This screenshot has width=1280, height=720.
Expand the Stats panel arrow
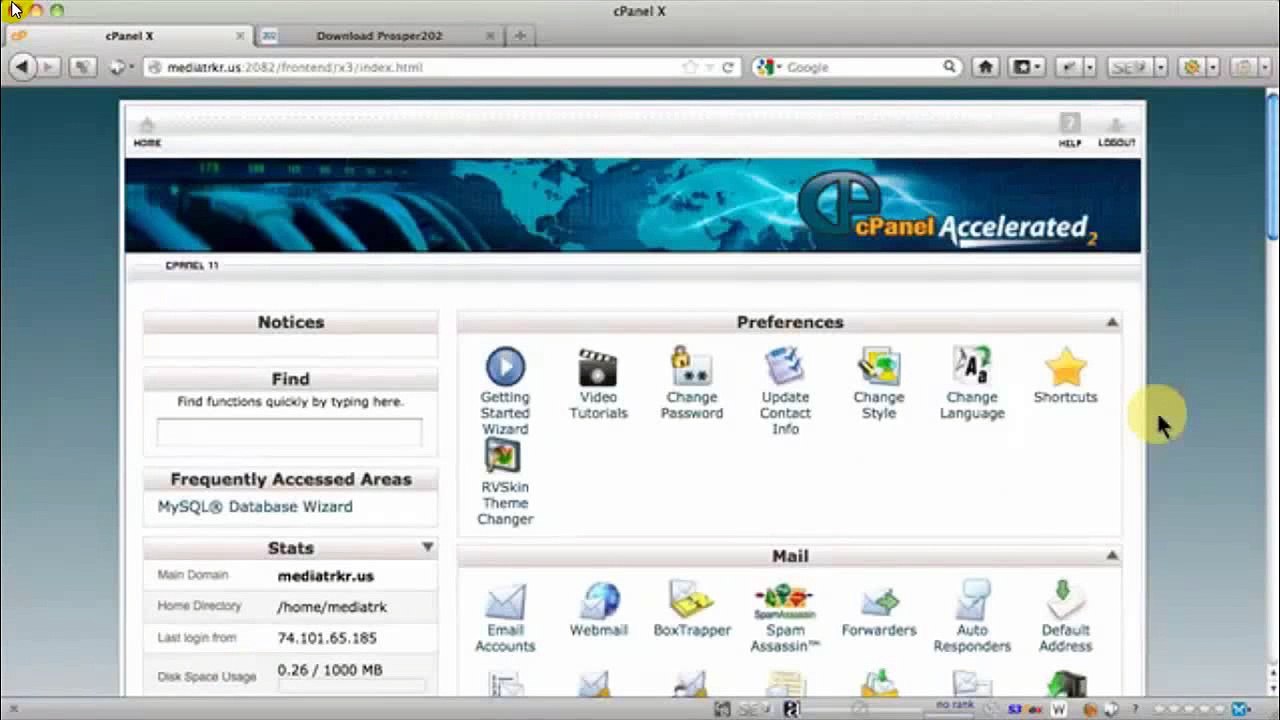428,547
